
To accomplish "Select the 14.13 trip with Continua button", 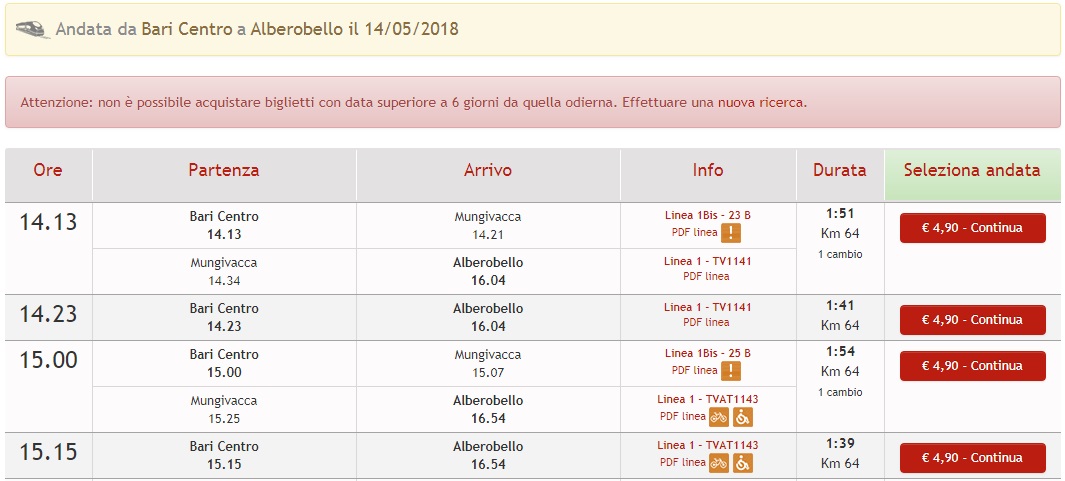I will [x=972, y=228].
